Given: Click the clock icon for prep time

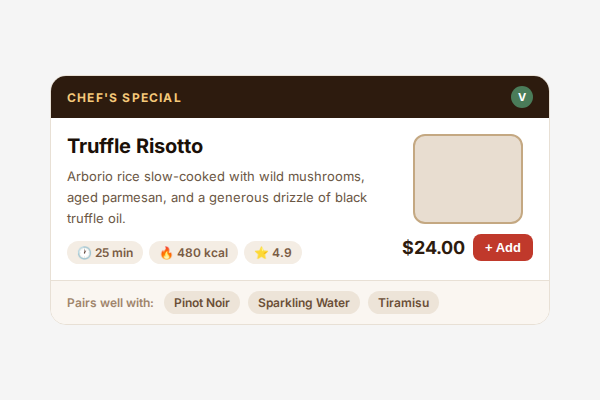Looking at the screenshot, I should (x=84, y=253).
